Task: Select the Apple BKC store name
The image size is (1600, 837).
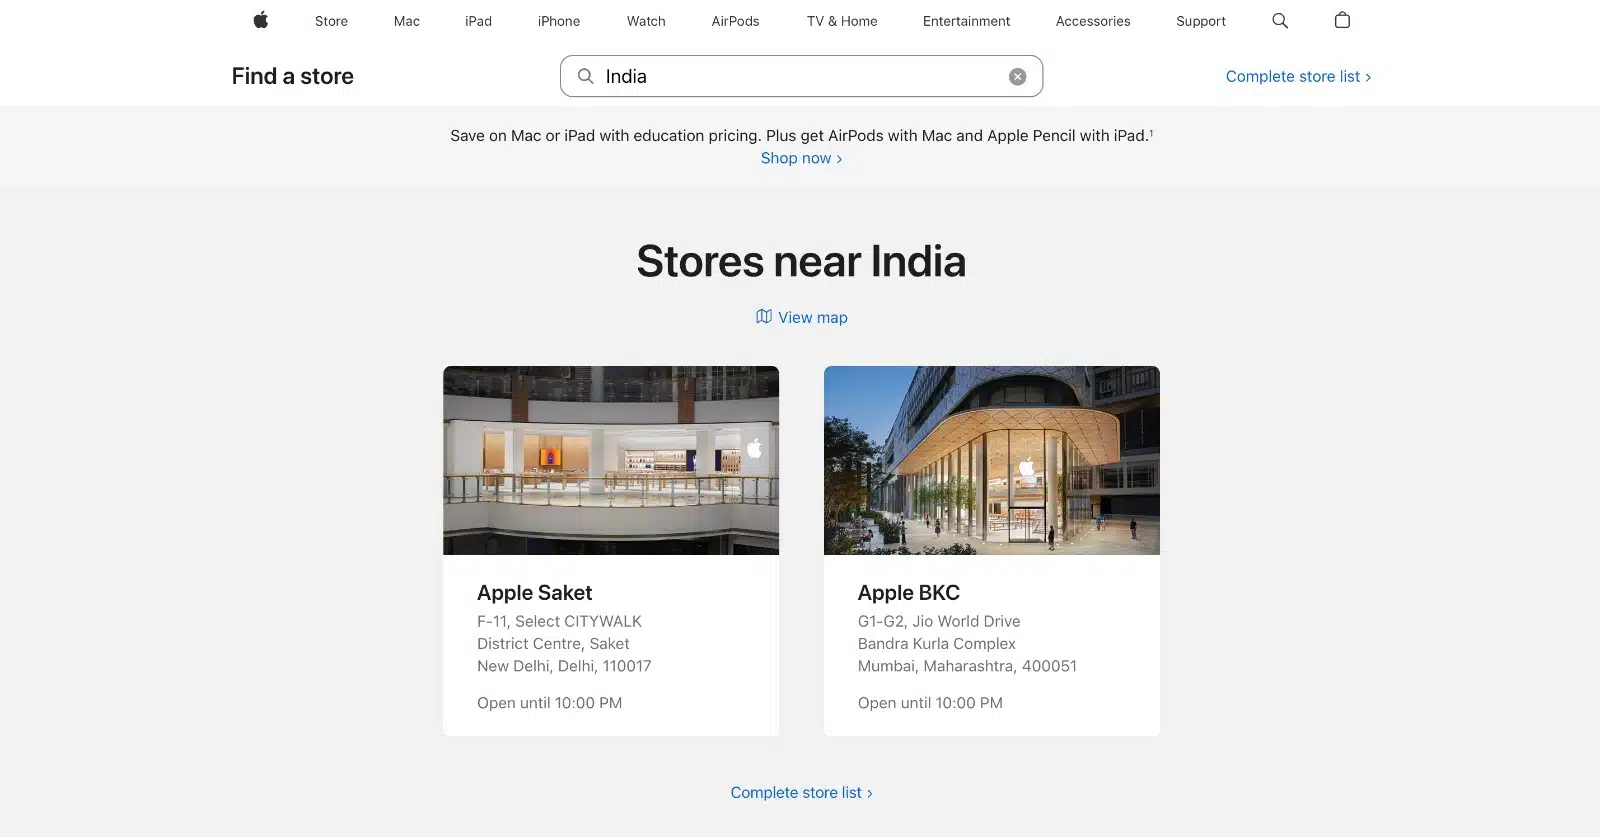Action: pyautogui.click(x=908, y=593)
